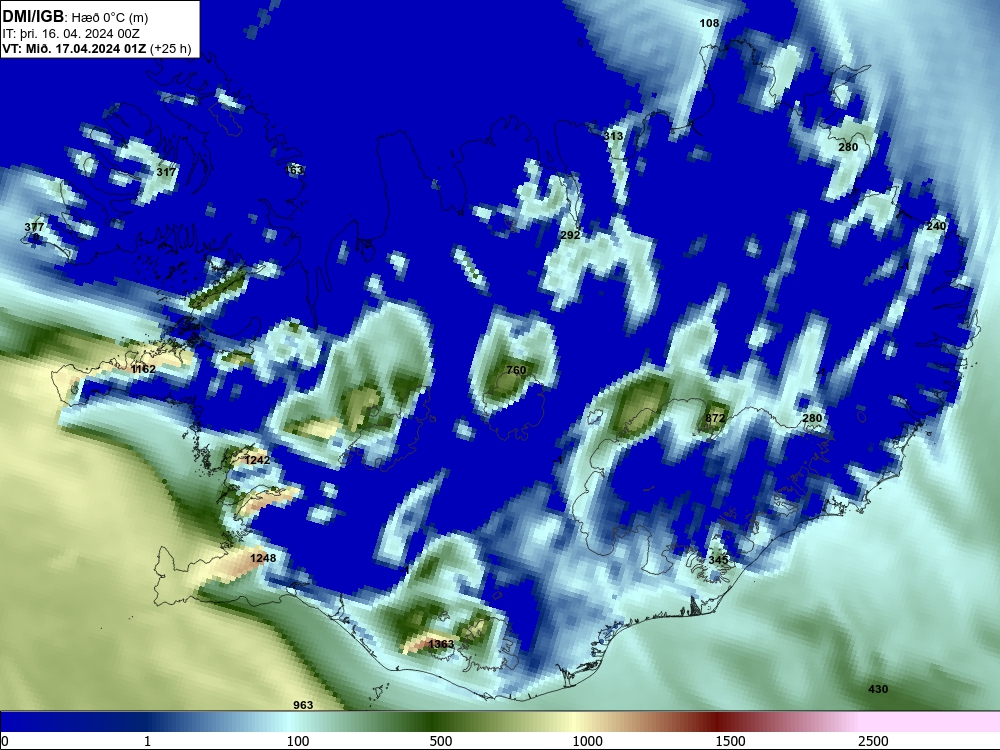1000x750 pixels.
Task: Select the 108 height value on map
Action: [709, 23]
